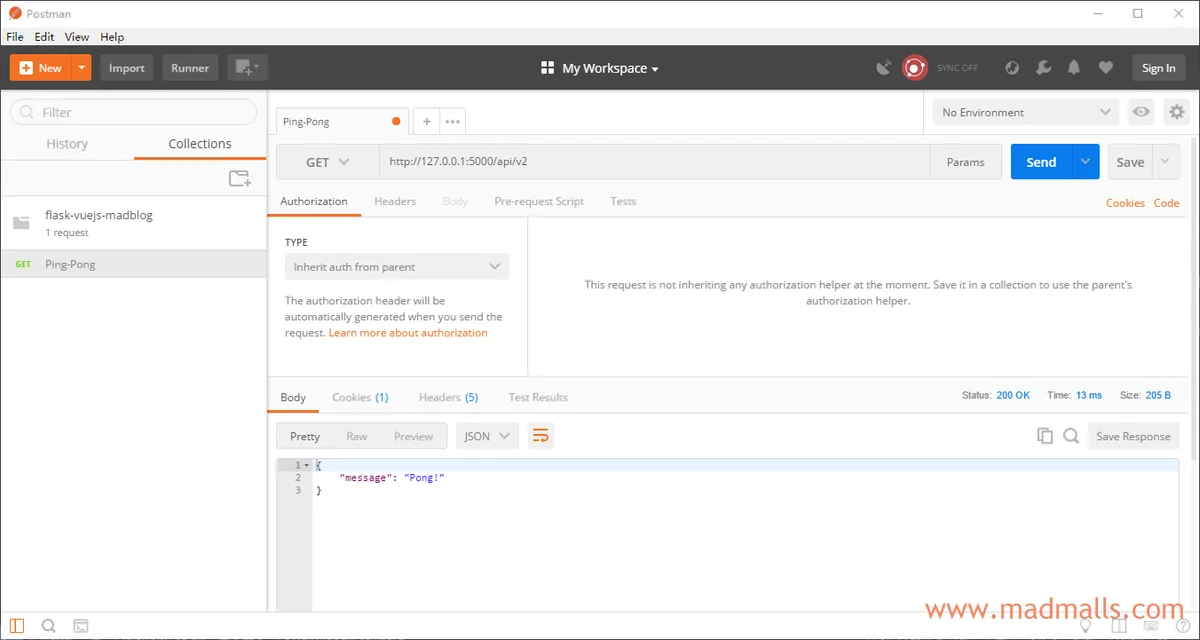This screenshot has height=640, width=1200.
Task: Add a new request tab with plus
Action: point(426,121)
